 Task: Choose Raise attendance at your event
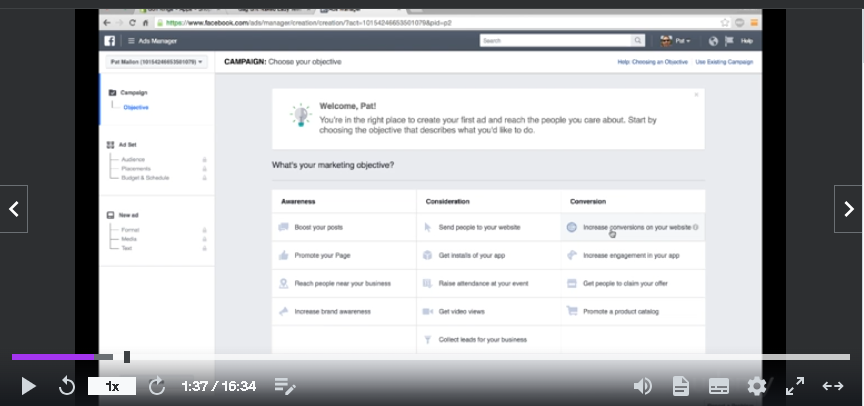point(489,283)
